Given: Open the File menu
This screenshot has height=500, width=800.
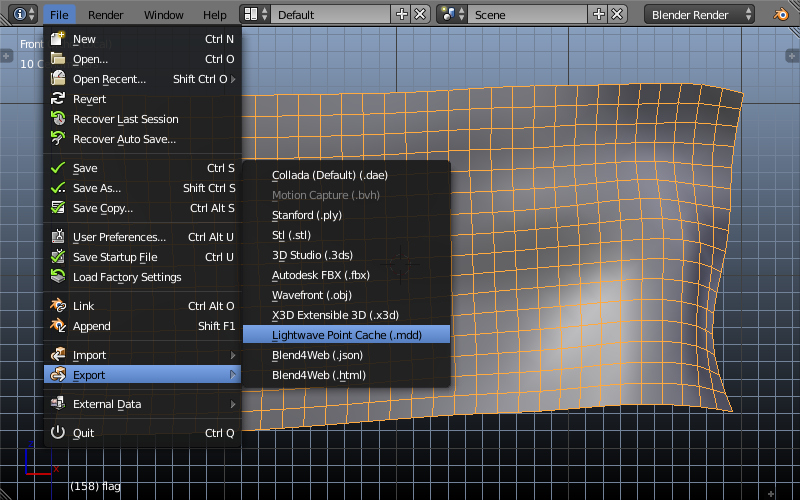Looking at the screenshot, I should click(59, 15).
